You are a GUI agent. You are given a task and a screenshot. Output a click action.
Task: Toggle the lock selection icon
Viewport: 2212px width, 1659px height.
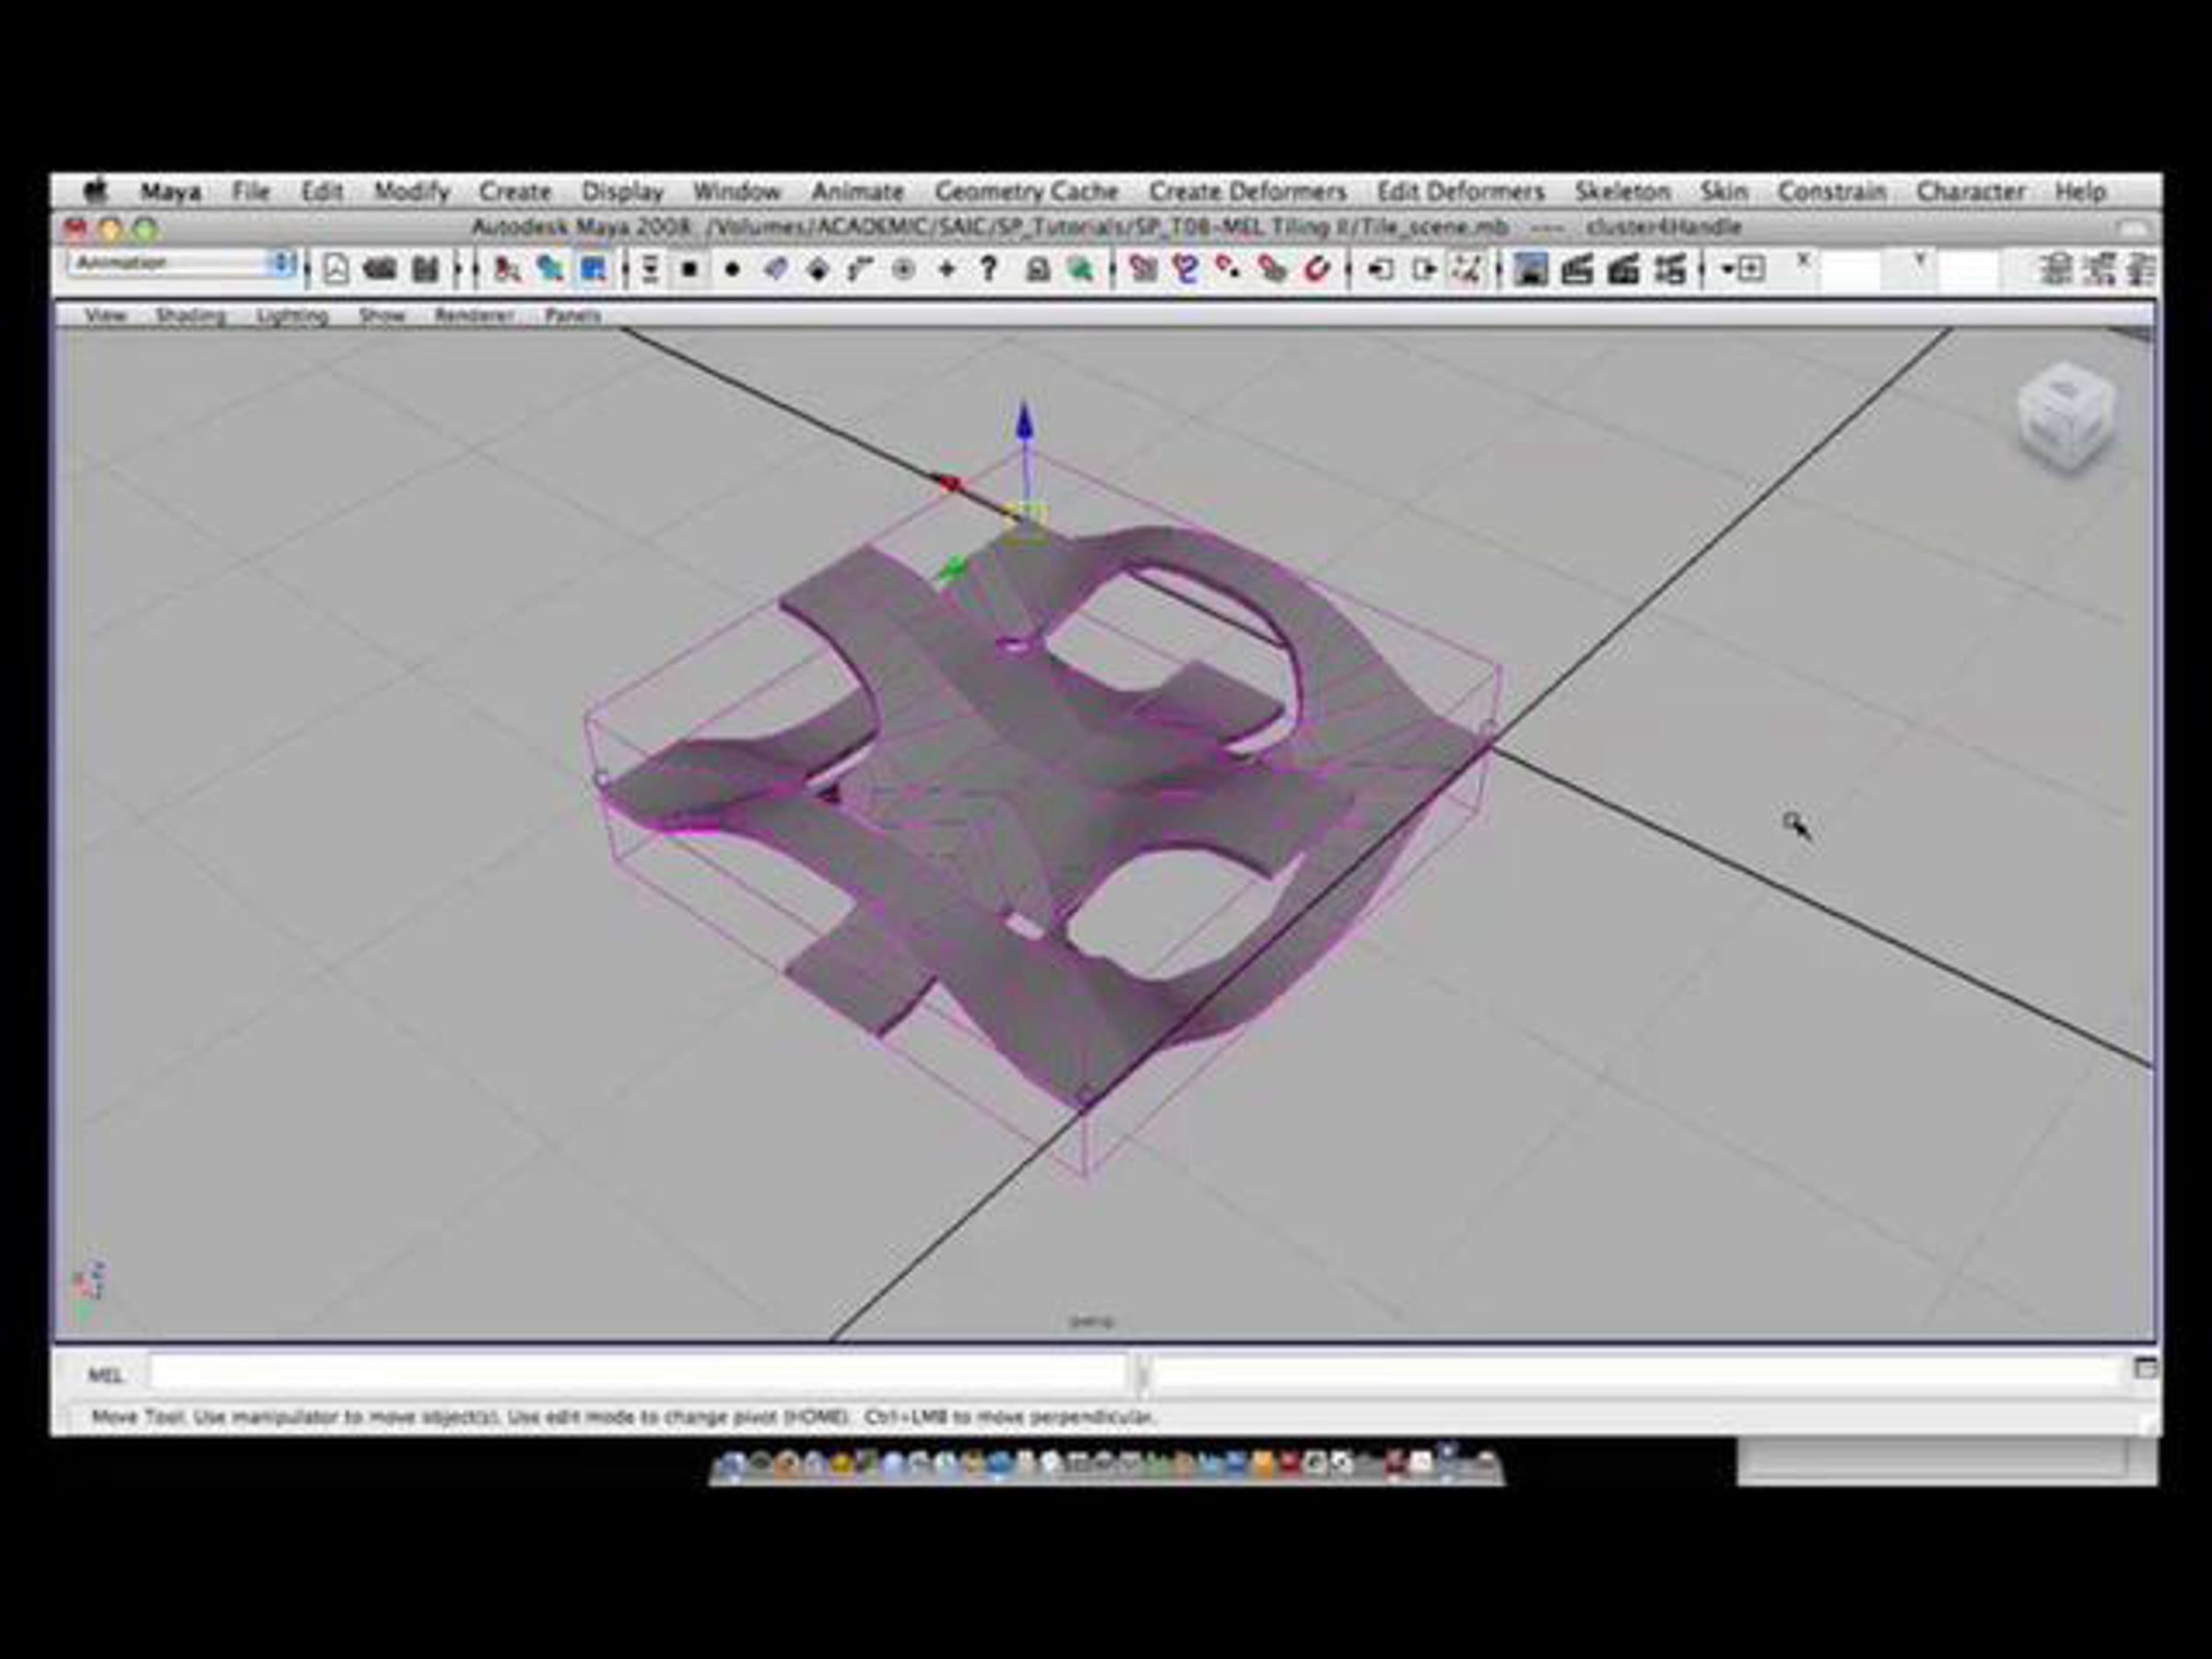click(1038, 269)
